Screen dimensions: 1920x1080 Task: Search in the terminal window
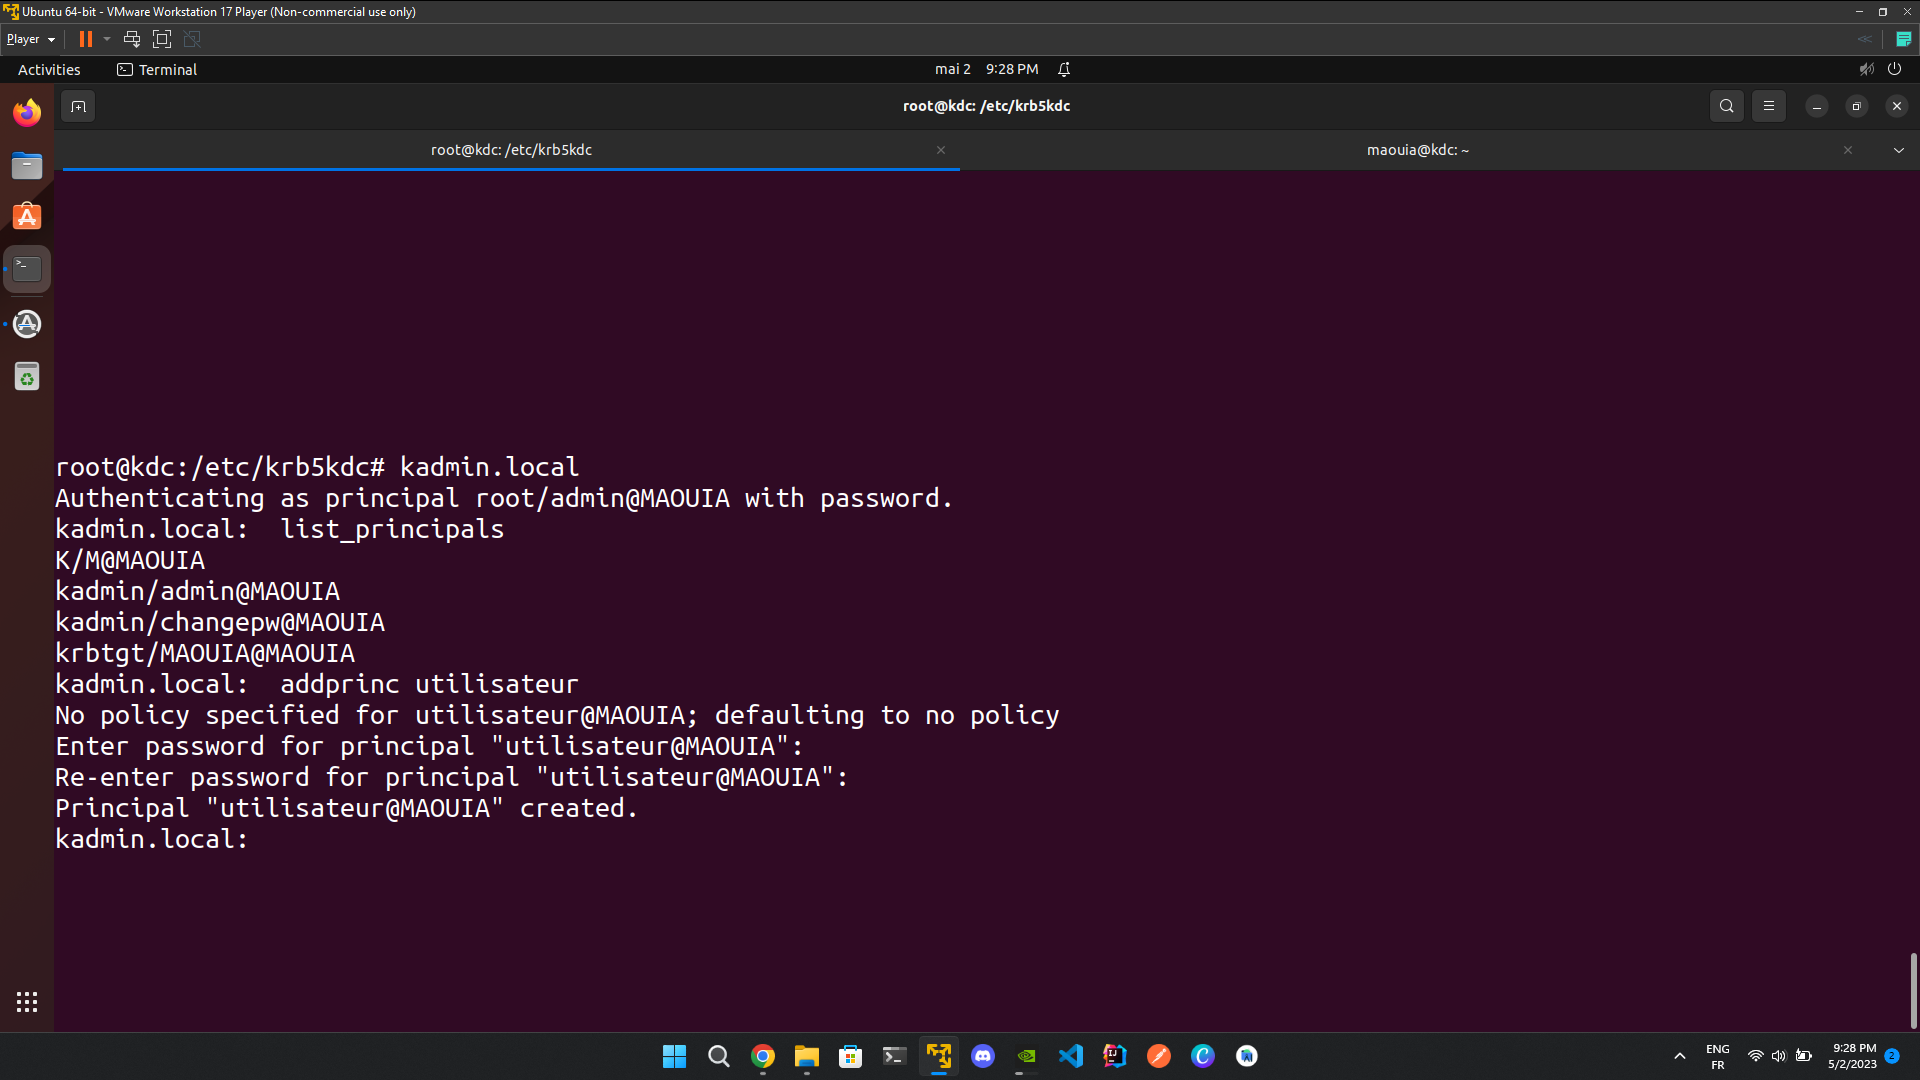point(1727,106)
